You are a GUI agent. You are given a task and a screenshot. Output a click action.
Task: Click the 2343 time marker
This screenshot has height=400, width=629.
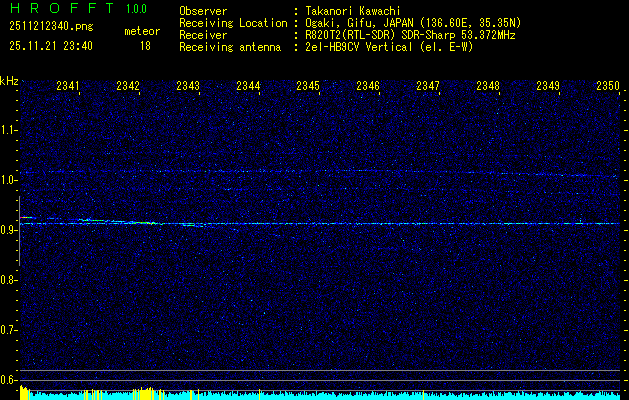click(x=188, y=87)
